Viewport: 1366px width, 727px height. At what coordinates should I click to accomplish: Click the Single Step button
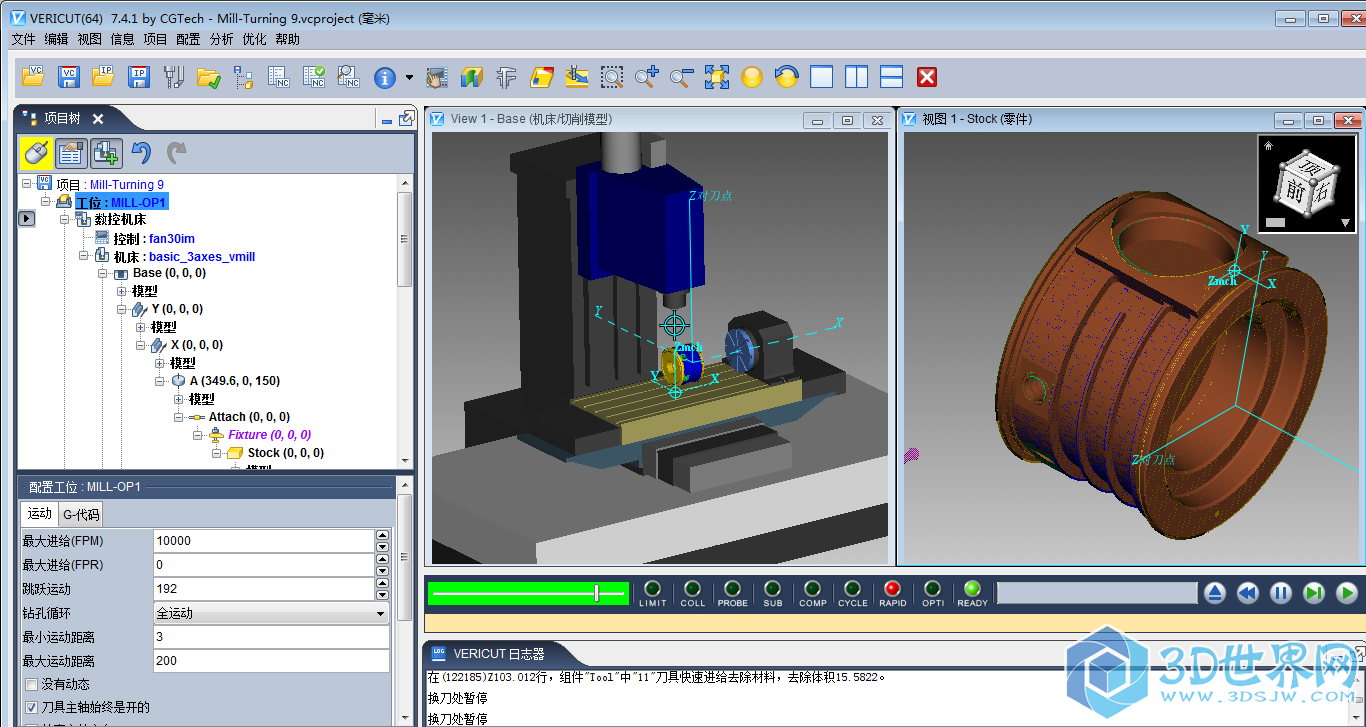(x=1314, y=593)
